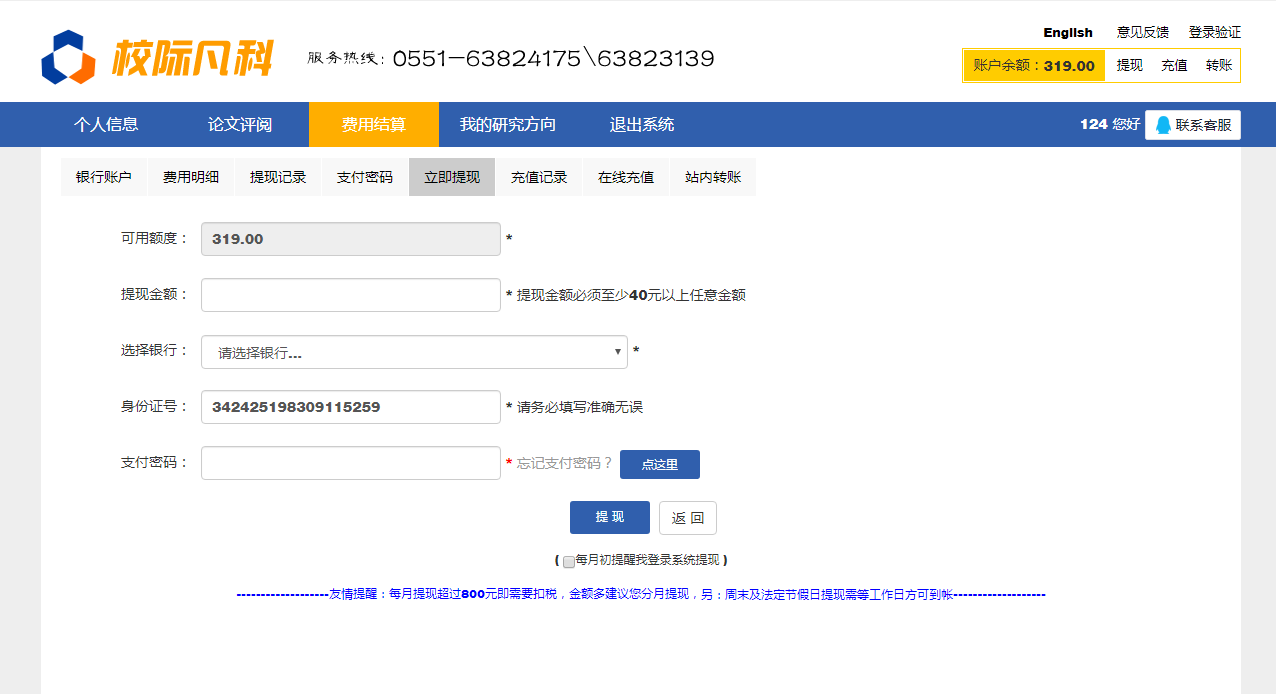Select the 支付密码 tab
1276x694 pixels.
point(365,177)
